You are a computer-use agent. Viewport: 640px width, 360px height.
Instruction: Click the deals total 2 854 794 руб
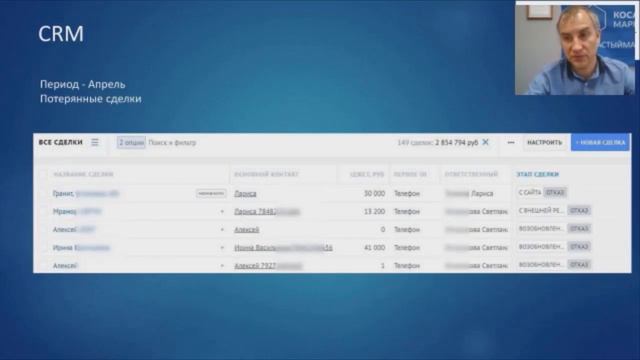click(456, 142)
